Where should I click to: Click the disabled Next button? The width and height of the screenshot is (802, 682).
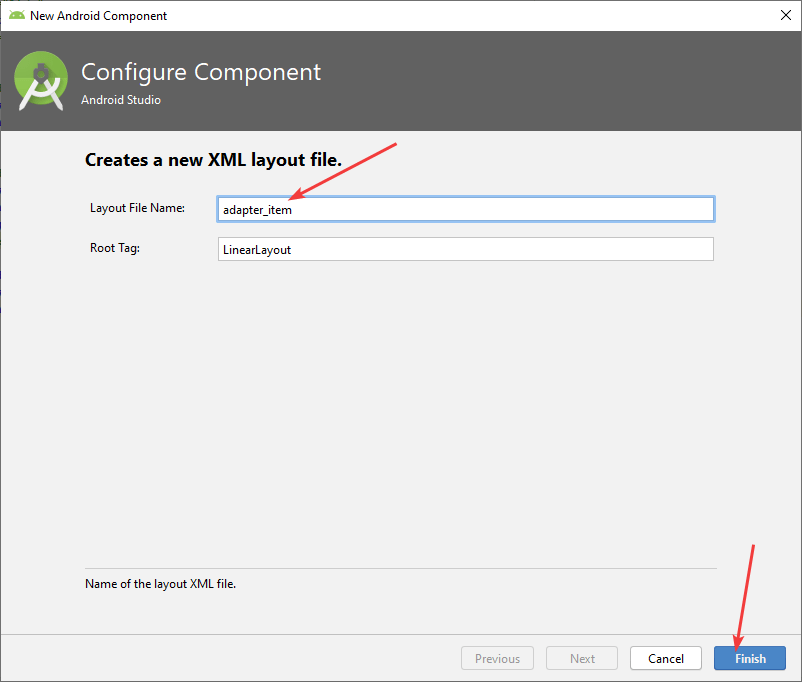[x=582, y=658]
